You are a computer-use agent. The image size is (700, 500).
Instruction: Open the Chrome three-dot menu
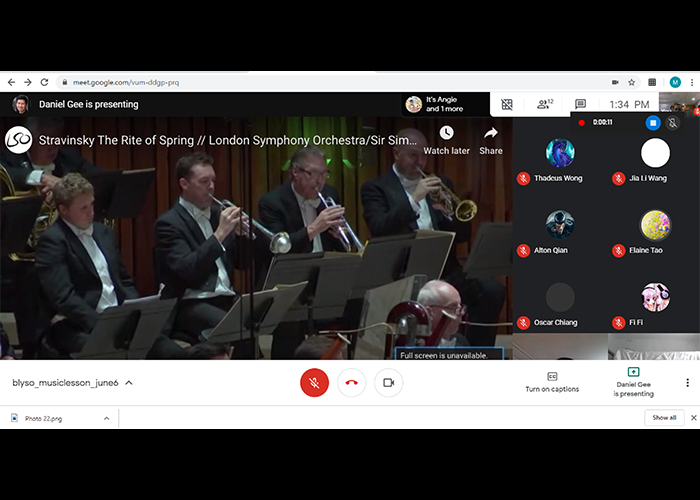pos(692,82)
